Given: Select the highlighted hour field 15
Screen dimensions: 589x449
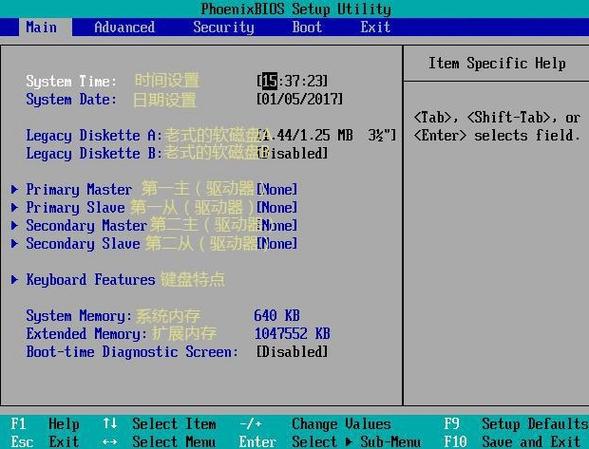Looking at the screenshot, I should [x=269, y=81].
